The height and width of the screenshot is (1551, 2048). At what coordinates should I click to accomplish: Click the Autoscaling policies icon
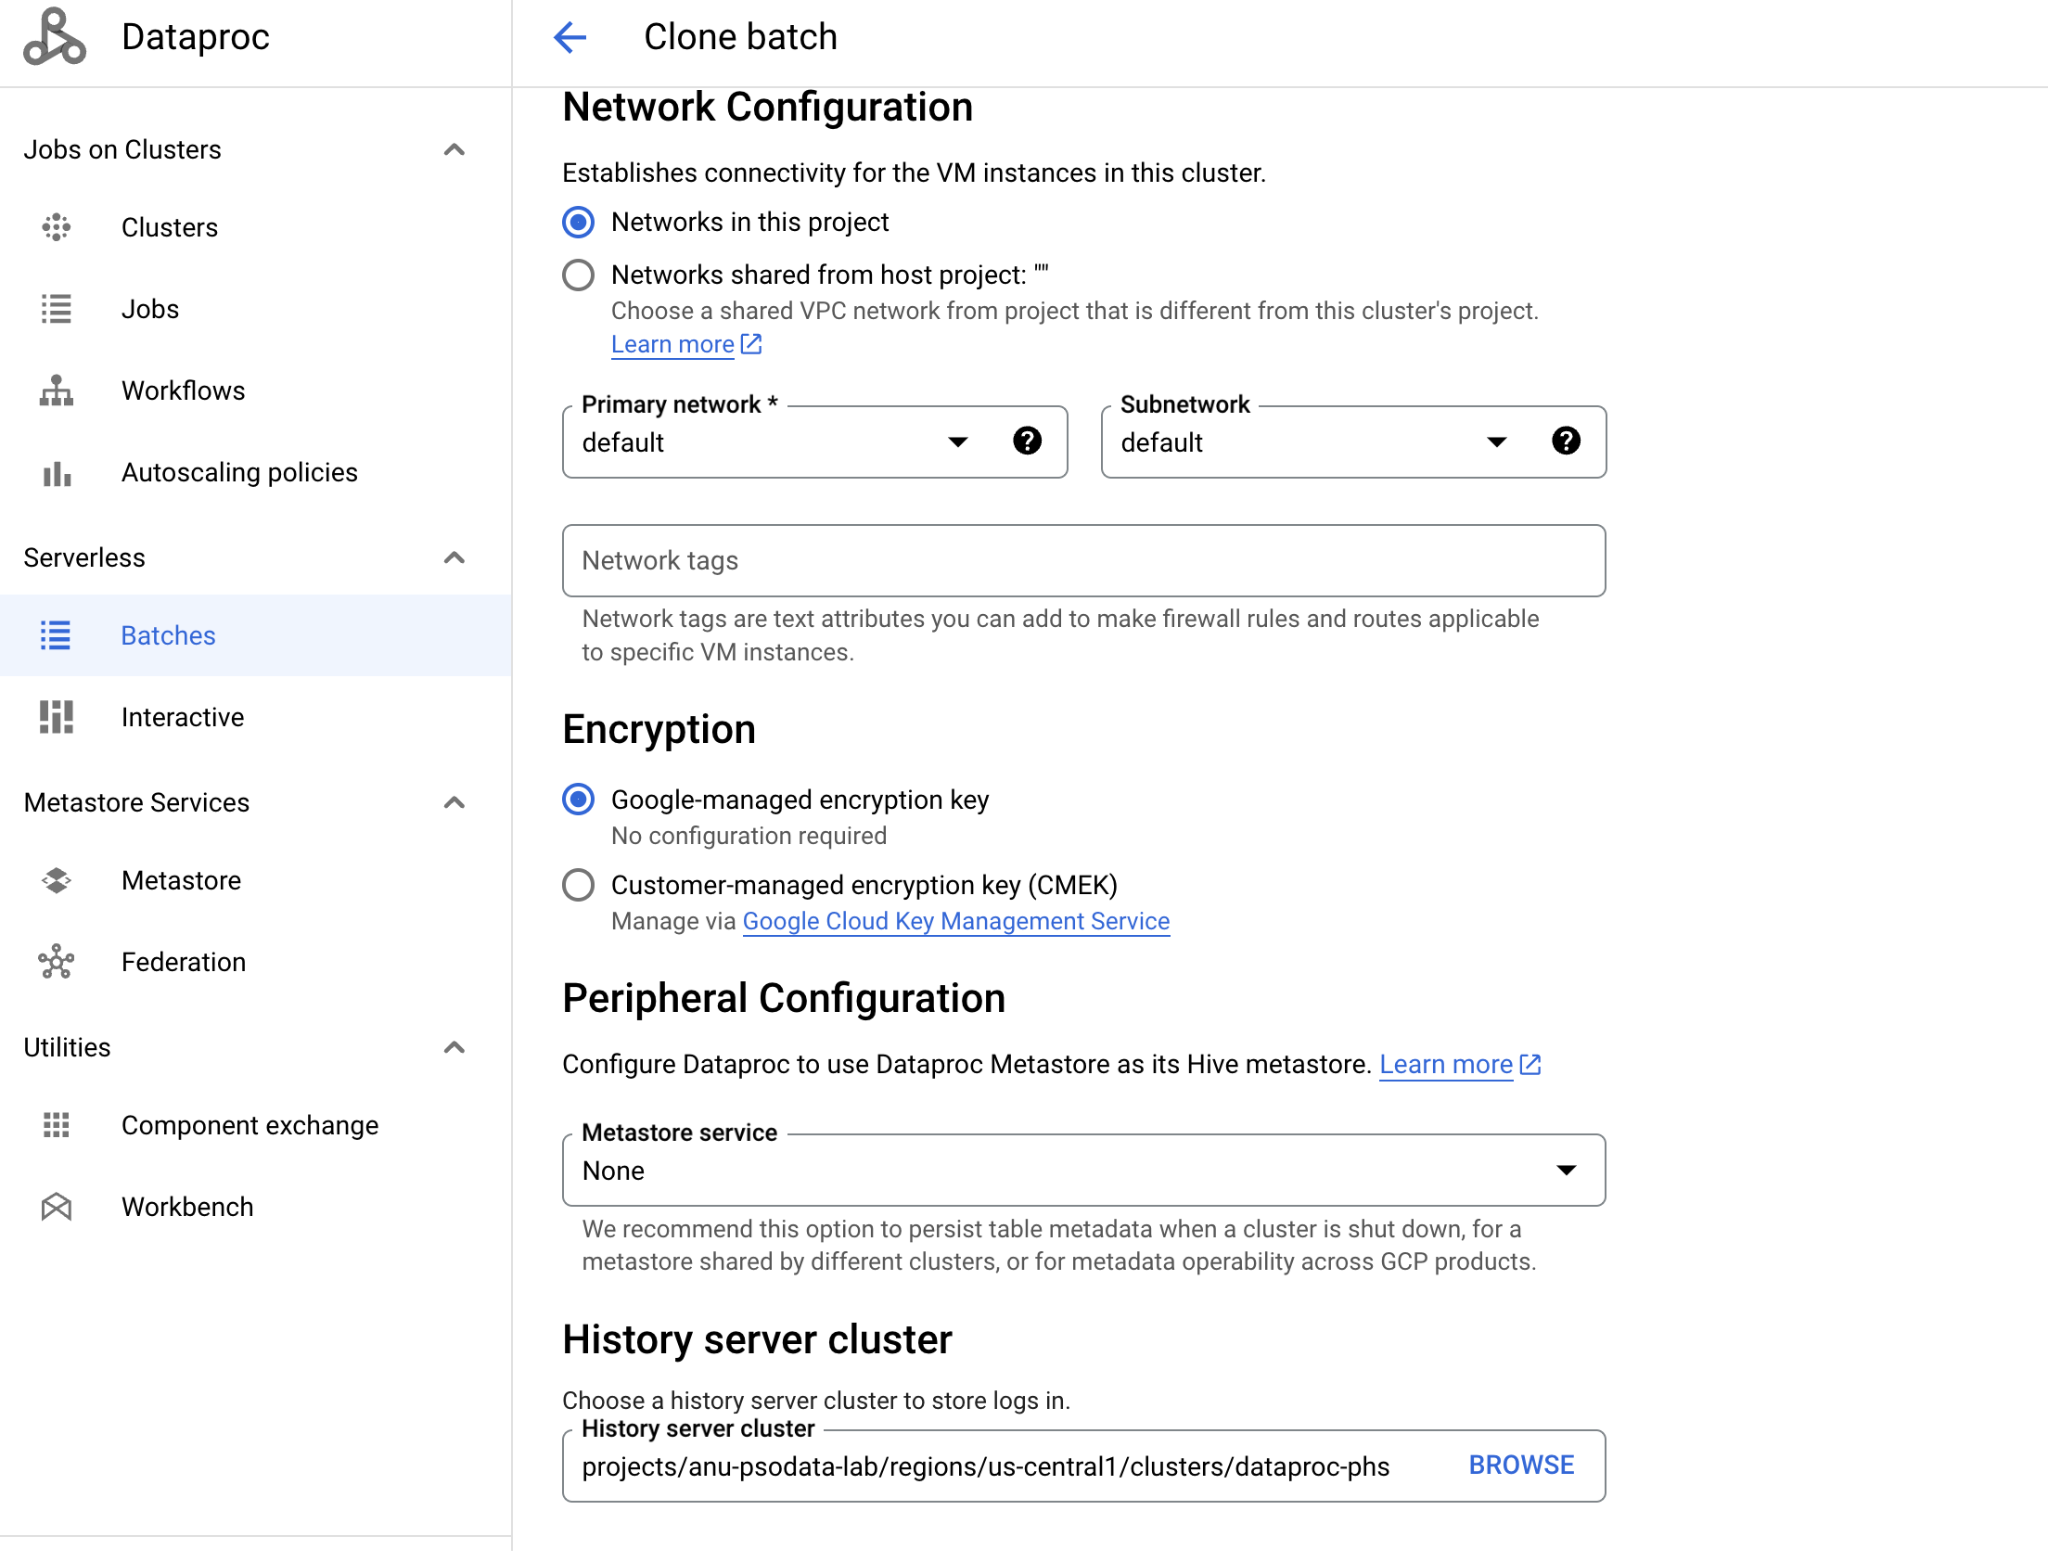click(59, 472)
